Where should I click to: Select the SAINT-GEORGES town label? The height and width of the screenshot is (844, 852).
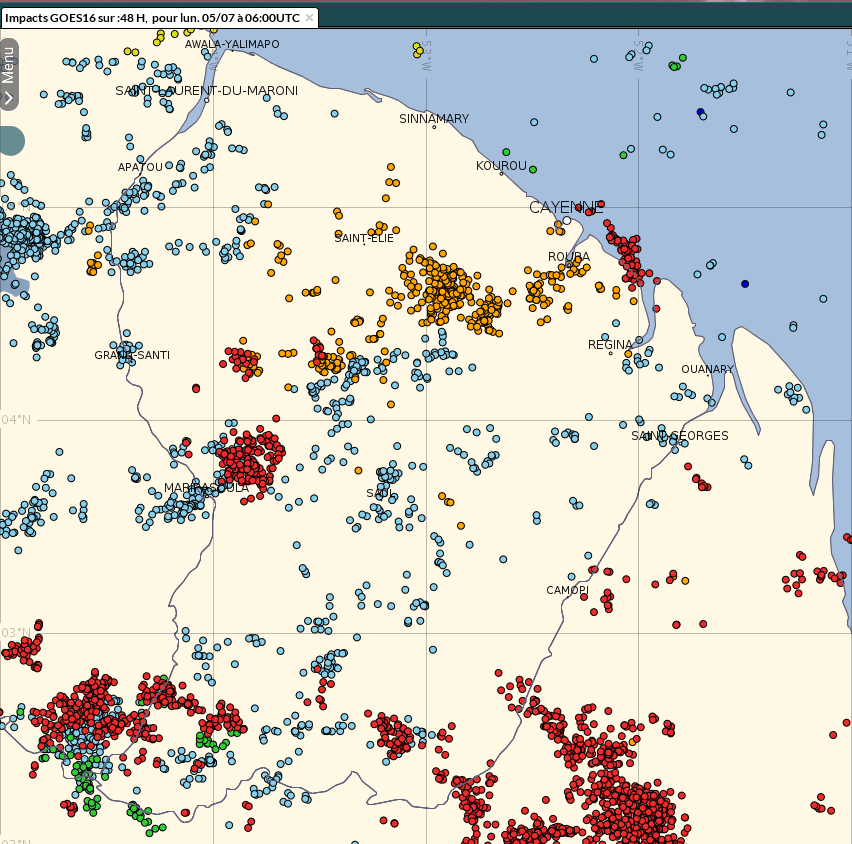[680, 436]
